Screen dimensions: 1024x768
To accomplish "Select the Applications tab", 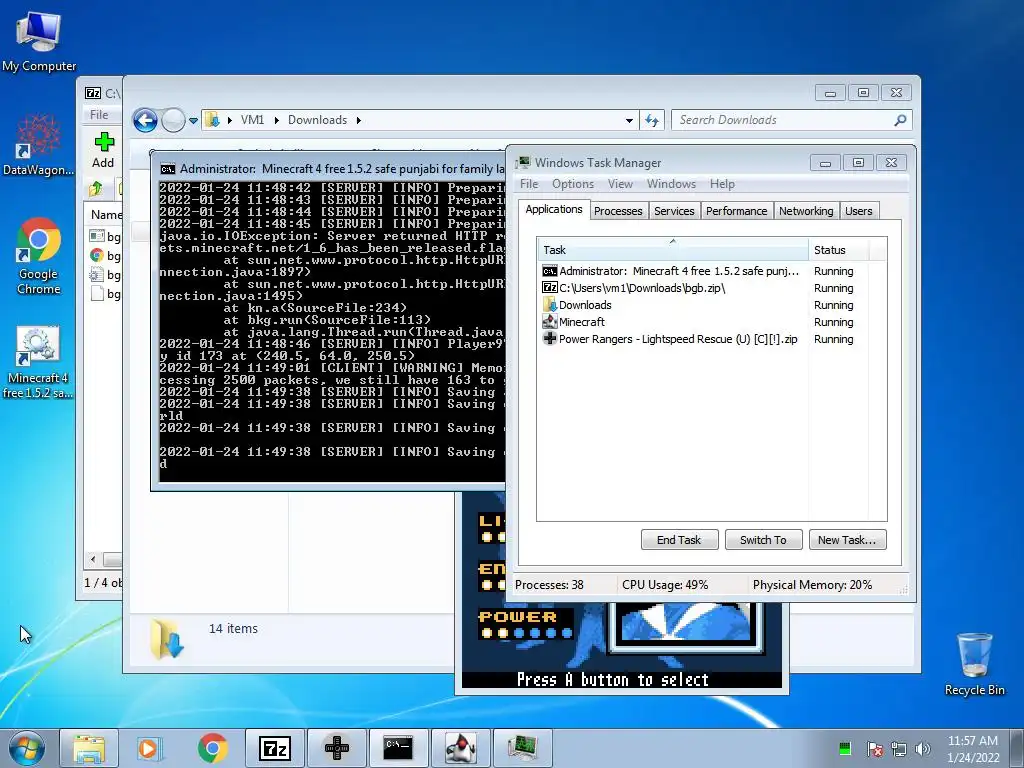I will [554, 209].
